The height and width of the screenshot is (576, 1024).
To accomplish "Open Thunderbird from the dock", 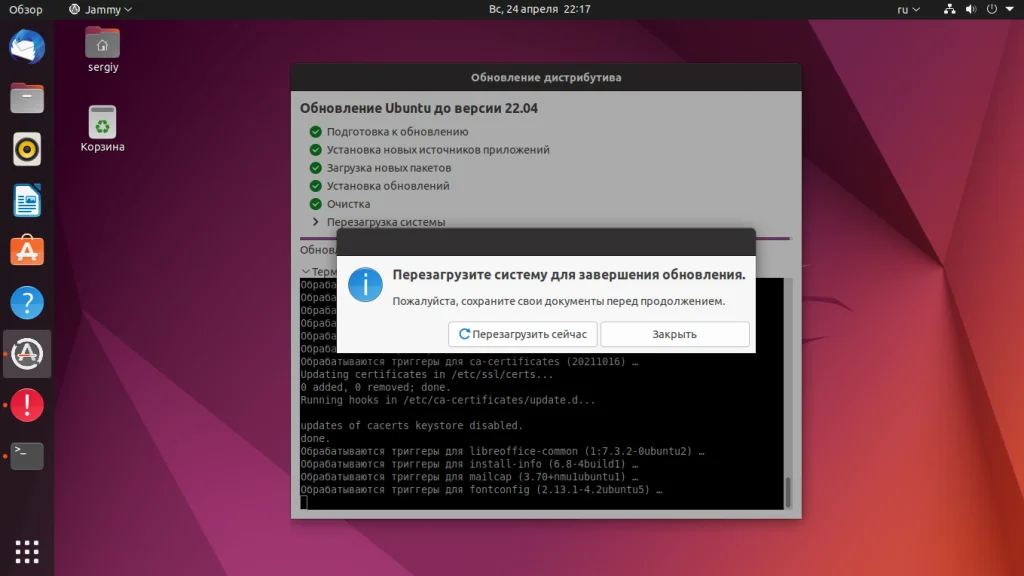I will point(26,46).
